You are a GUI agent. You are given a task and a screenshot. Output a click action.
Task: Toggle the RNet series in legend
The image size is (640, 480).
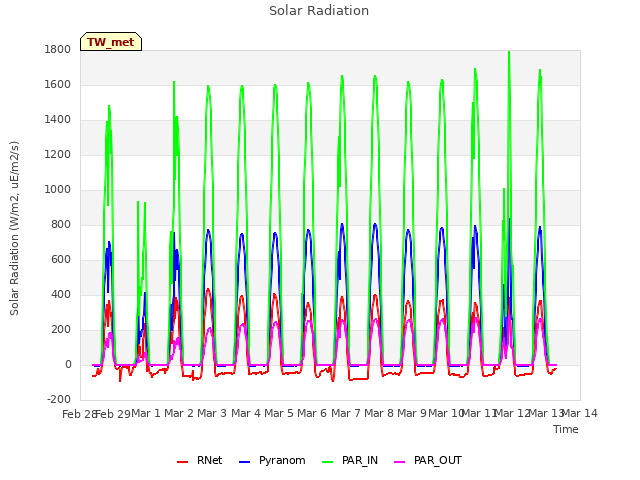200,460
